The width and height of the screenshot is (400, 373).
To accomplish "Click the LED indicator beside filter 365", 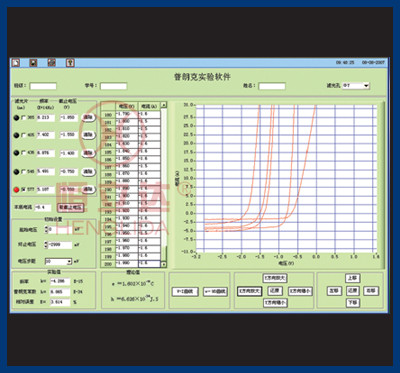I will click(16, 118).
